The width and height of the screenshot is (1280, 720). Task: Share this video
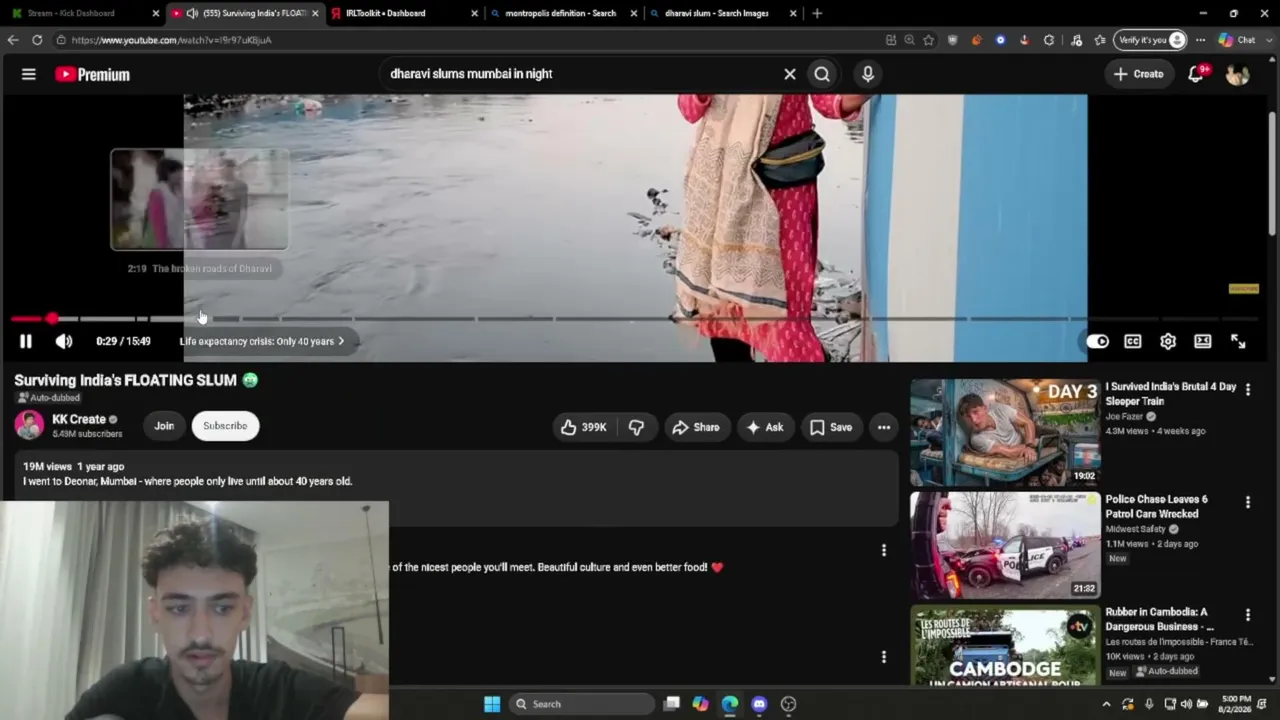(x=696, y=427)
